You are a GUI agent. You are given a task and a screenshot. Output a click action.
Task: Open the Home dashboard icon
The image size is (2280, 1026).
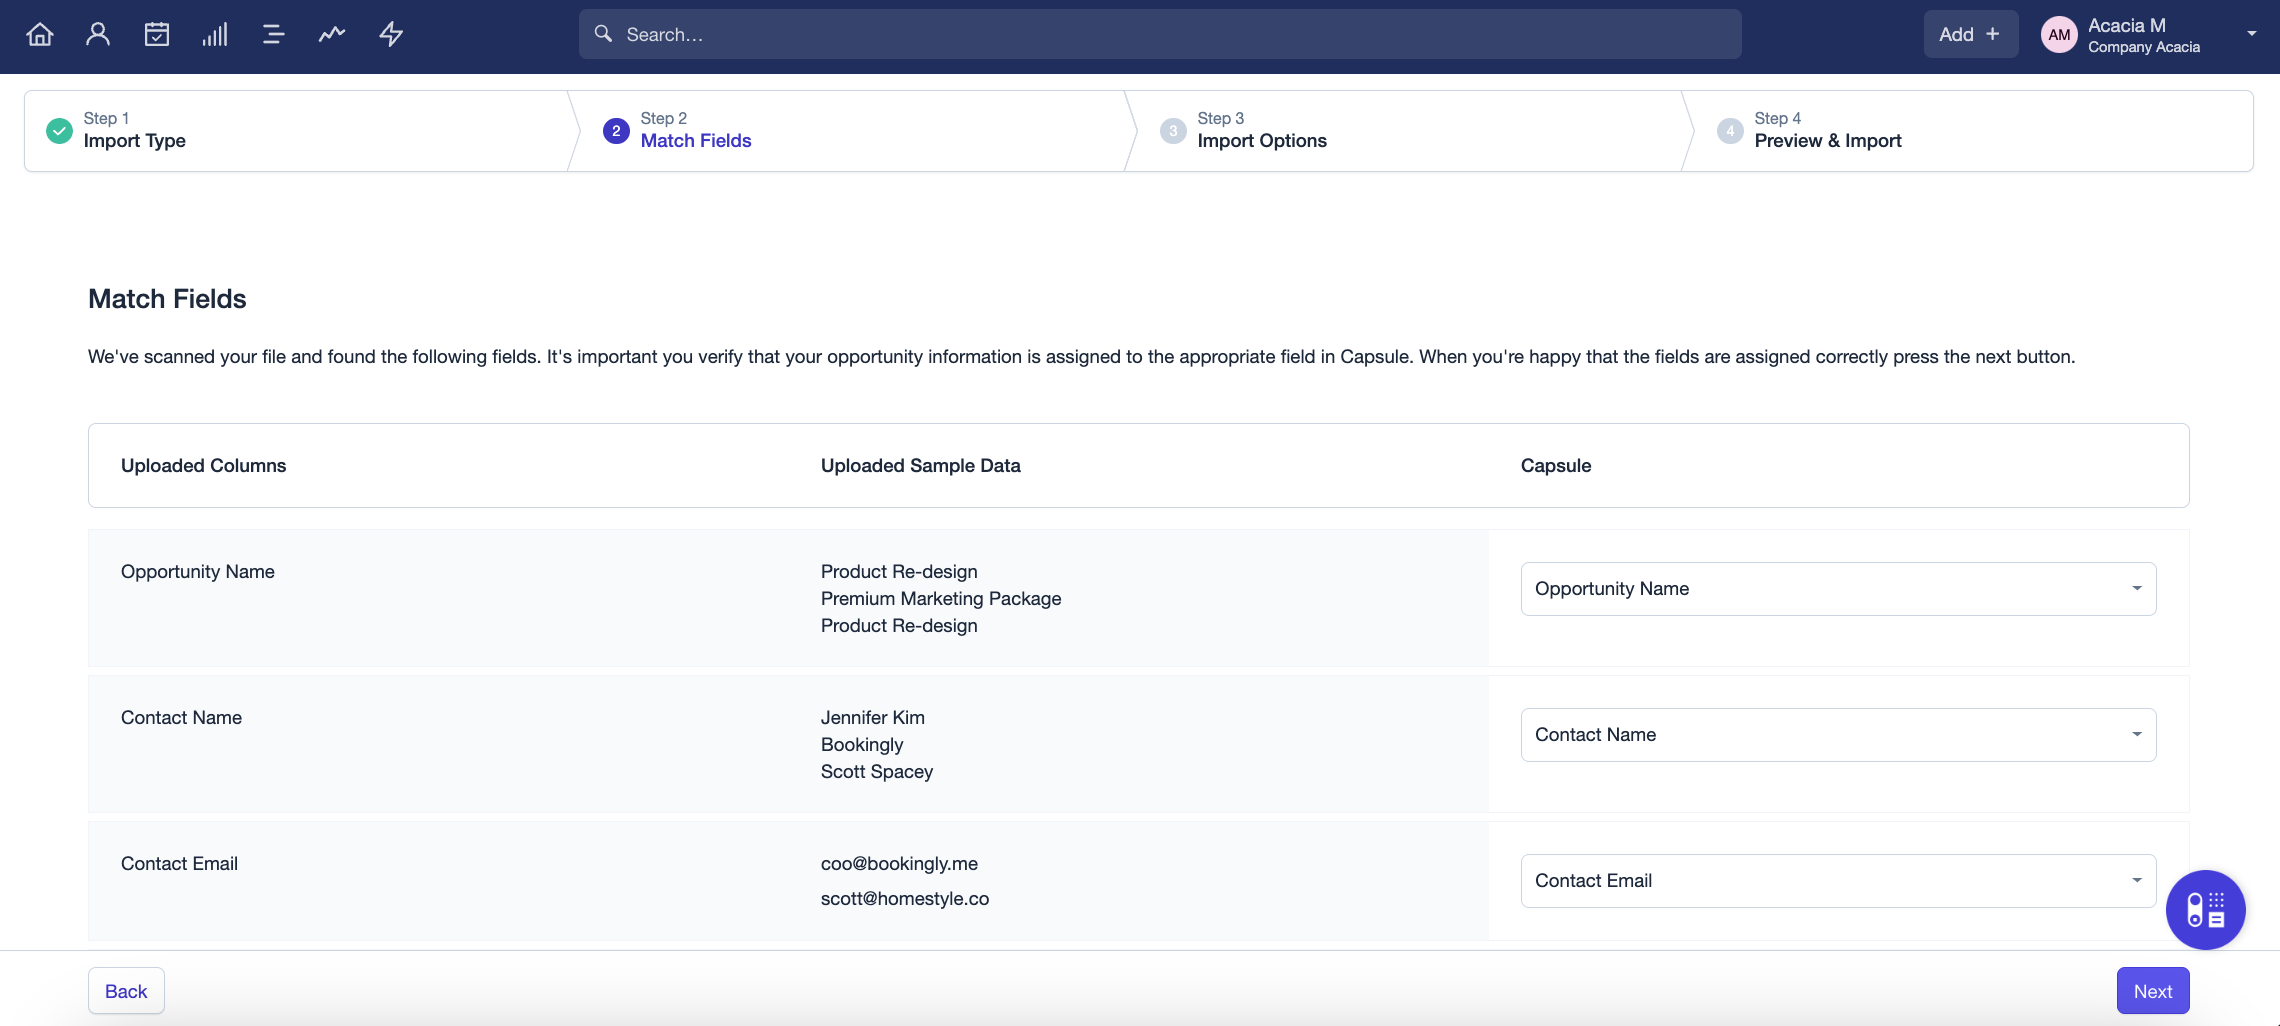tap(40, 34)
